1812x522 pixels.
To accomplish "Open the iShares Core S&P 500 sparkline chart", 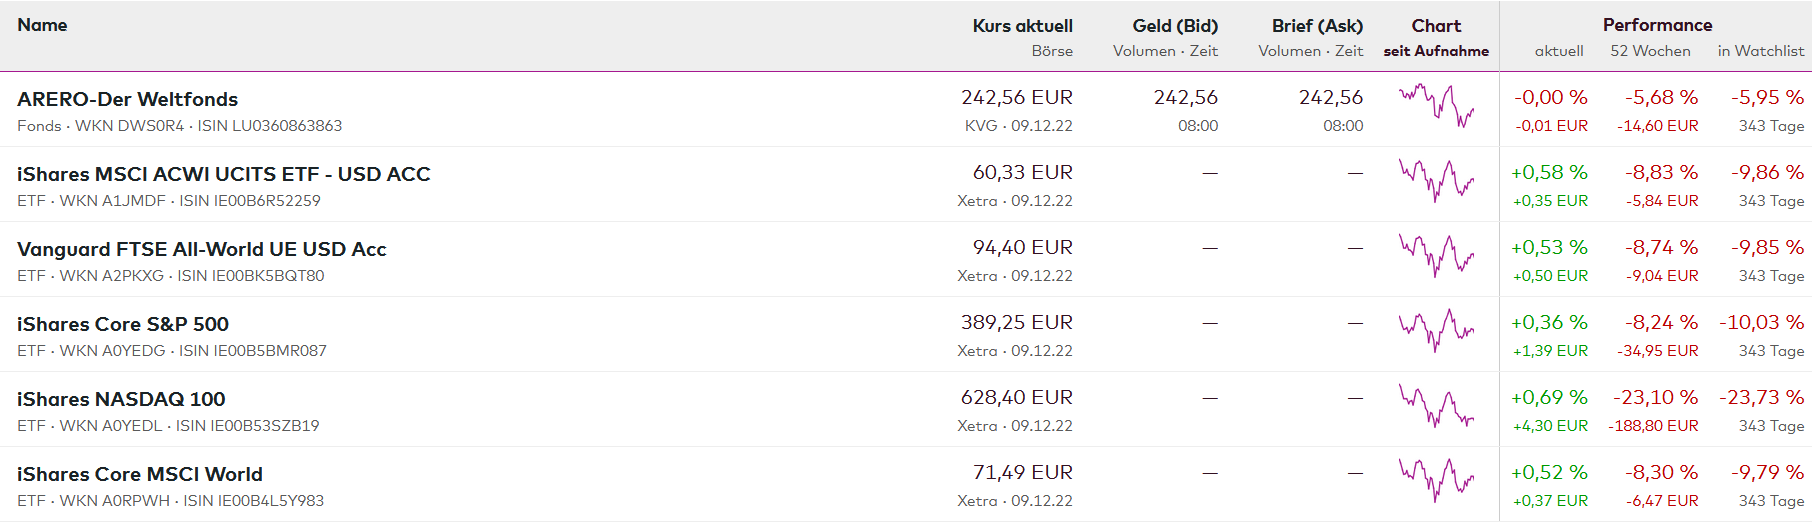I will click(x=1436, y=331).
